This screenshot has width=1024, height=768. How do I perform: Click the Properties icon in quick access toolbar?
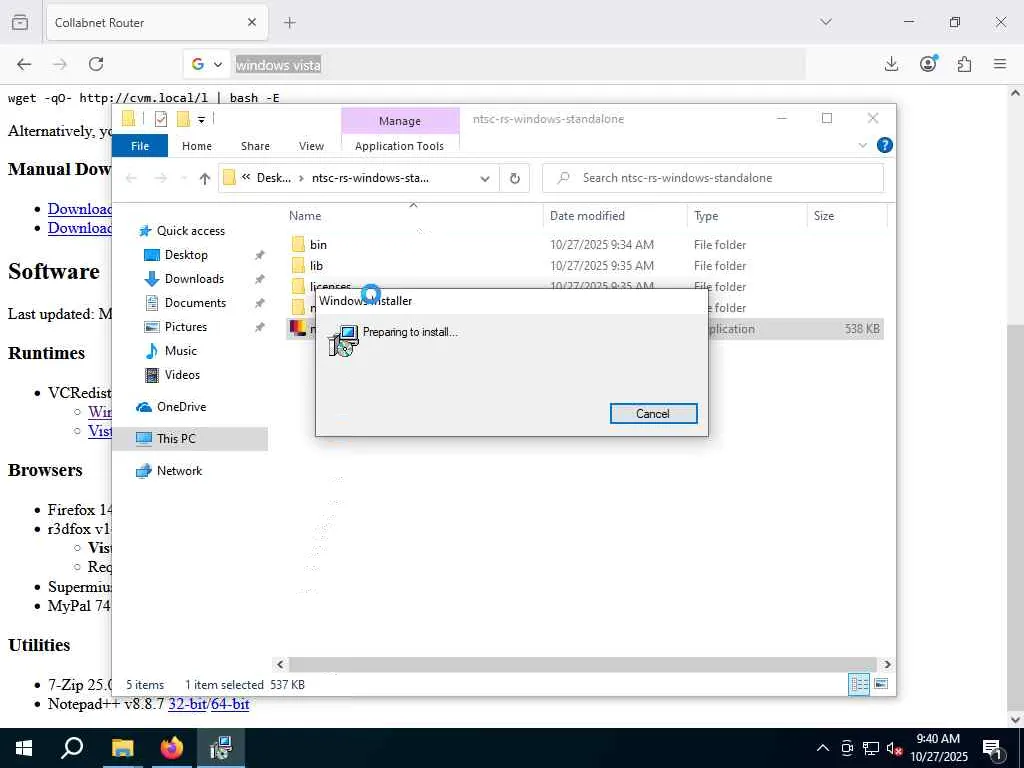161,119
